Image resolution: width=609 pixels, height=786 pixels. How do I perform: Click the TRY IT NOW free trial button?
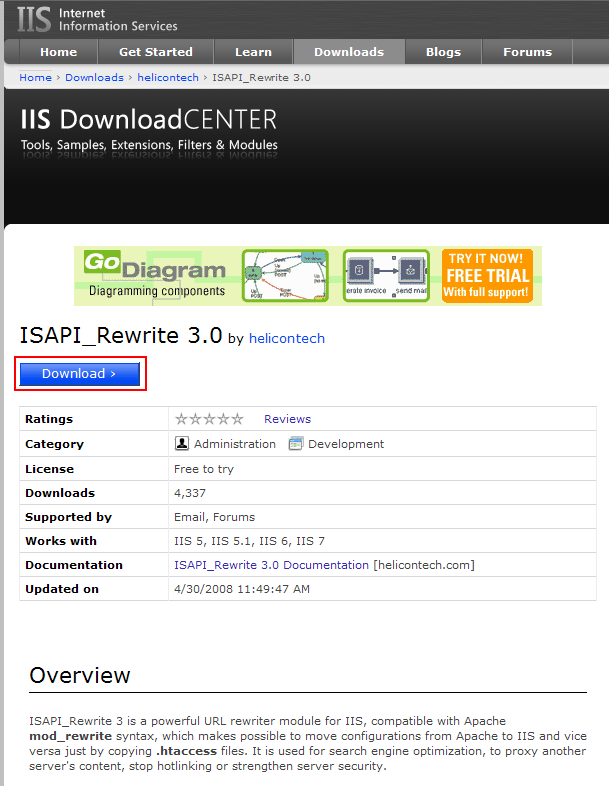487,276
